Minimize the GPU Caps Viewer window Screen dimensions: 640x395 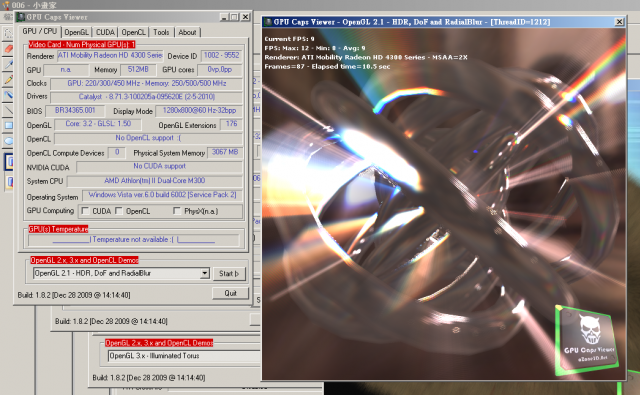click(224, 17)
